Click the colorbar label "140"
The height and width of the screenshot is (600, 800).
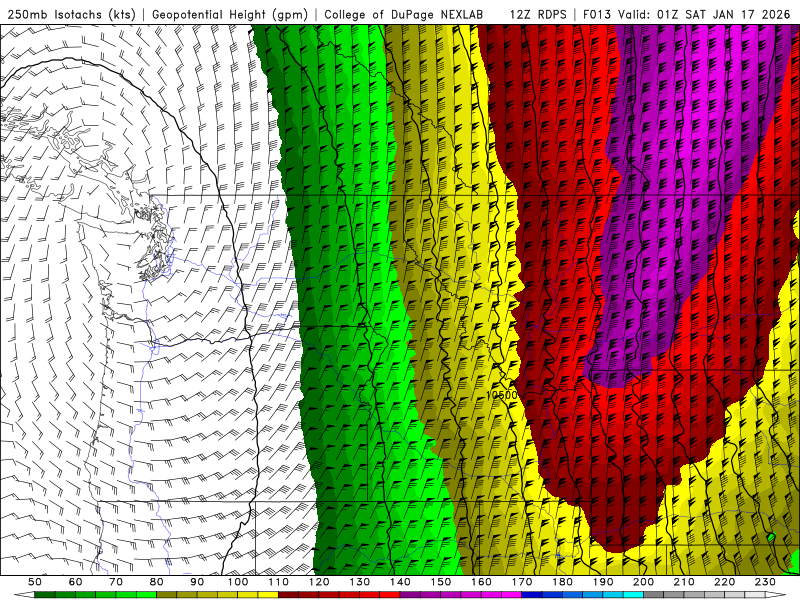(400, 582)
